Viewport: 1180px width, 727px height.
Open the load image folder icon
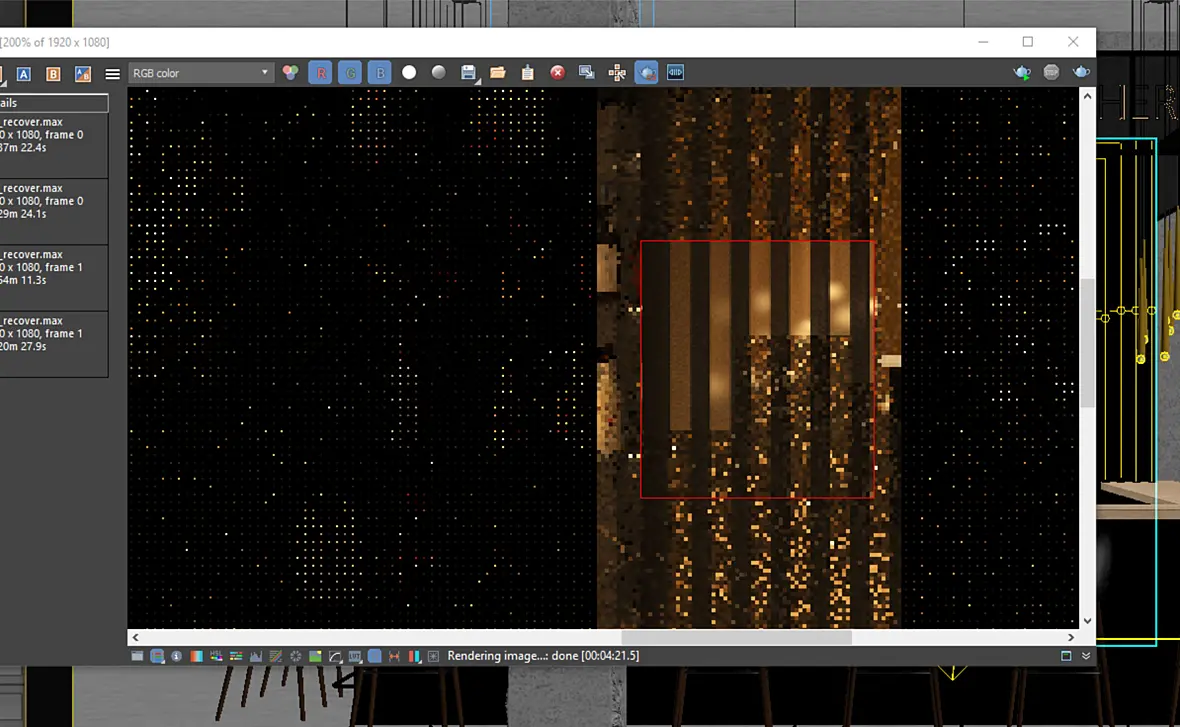(x=497, y=72)
